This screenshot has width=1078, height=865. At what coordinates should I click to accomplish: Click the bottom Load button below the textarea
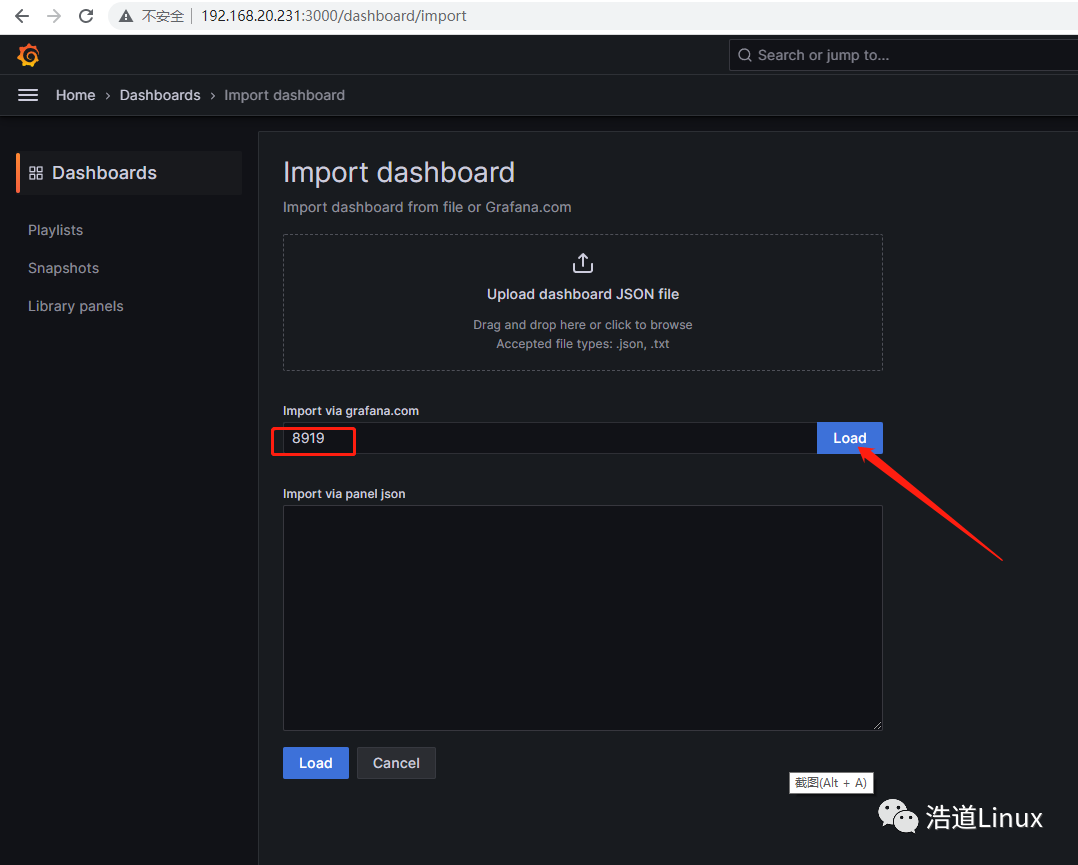click(x=316, y=763)
